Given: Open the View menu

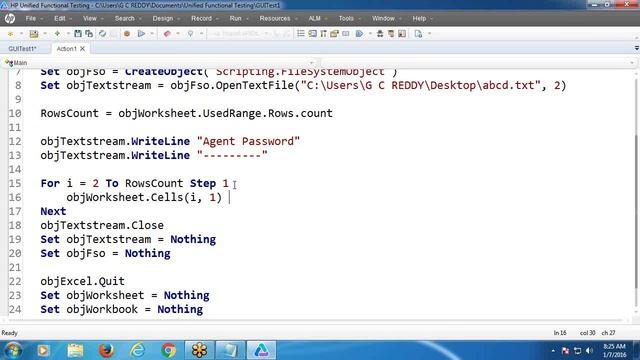Looking at the screenshot, I should [90, 18].
